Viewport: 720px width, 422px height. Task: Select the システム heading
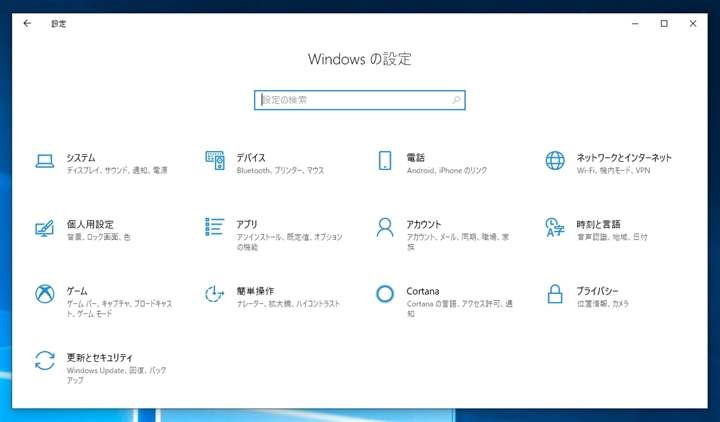point(81,158)
